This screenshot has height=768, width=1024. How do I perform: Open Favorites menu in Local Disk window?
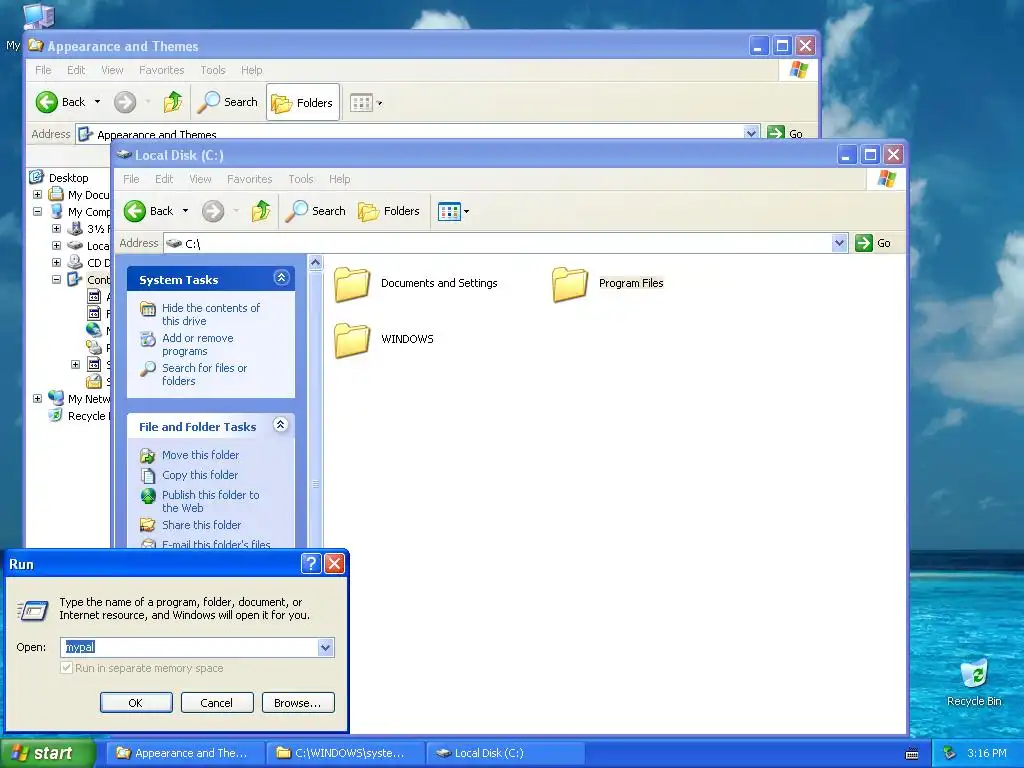[249, 179]
